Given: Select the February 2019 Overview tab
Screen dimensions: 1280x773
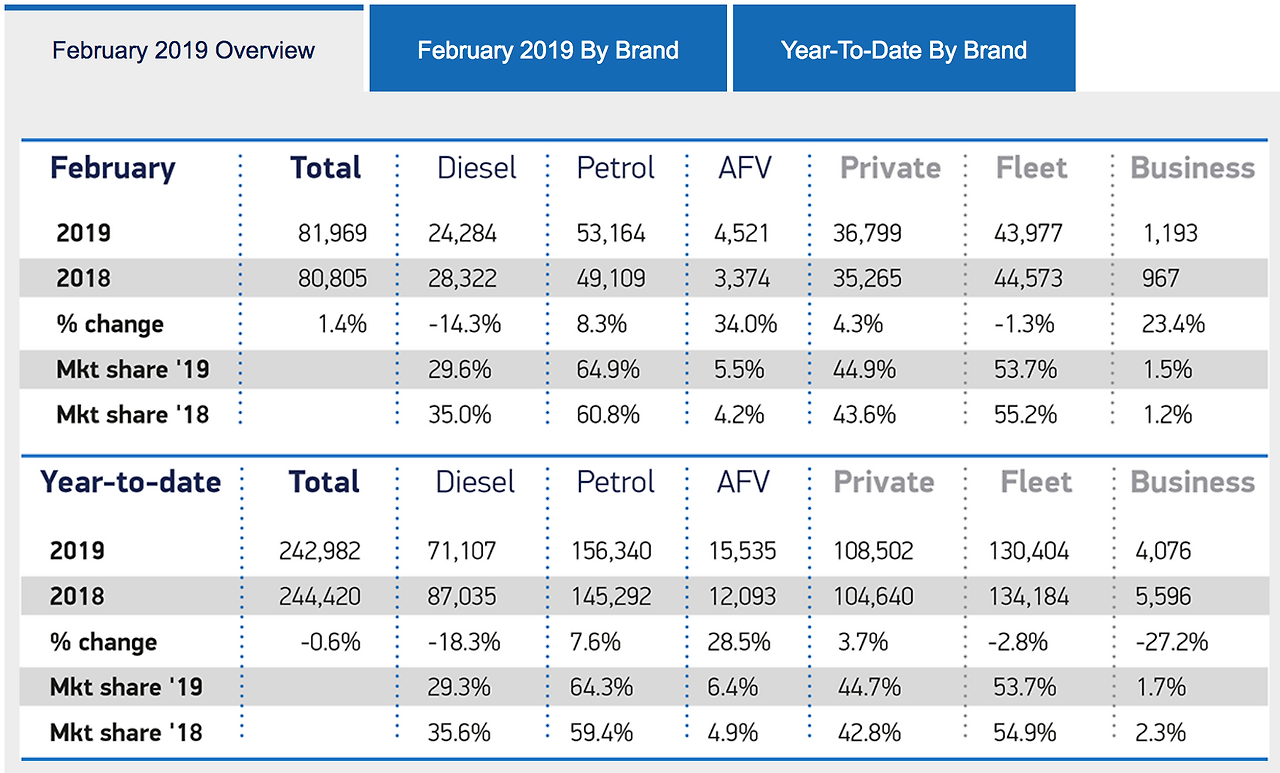Looking at the screenshot, I should [x=183, y=49].
